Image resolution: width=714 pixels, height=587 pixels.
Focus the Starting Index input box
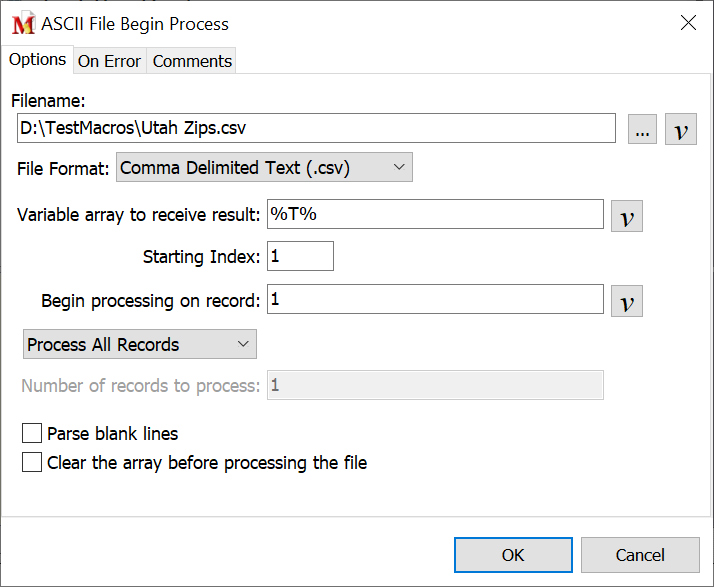(300, 257)
